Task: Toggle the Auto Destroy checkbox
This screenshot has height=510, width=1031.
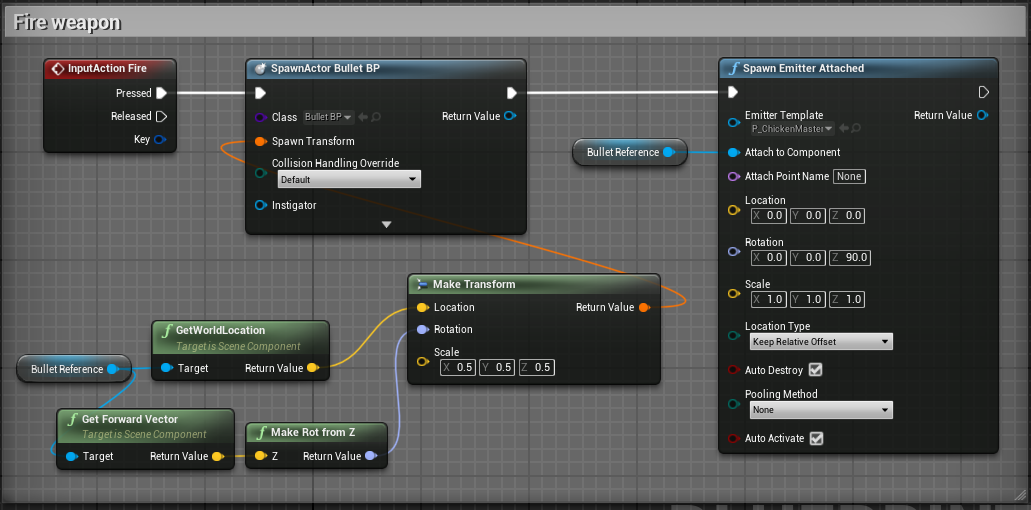Action: point(816,370)
